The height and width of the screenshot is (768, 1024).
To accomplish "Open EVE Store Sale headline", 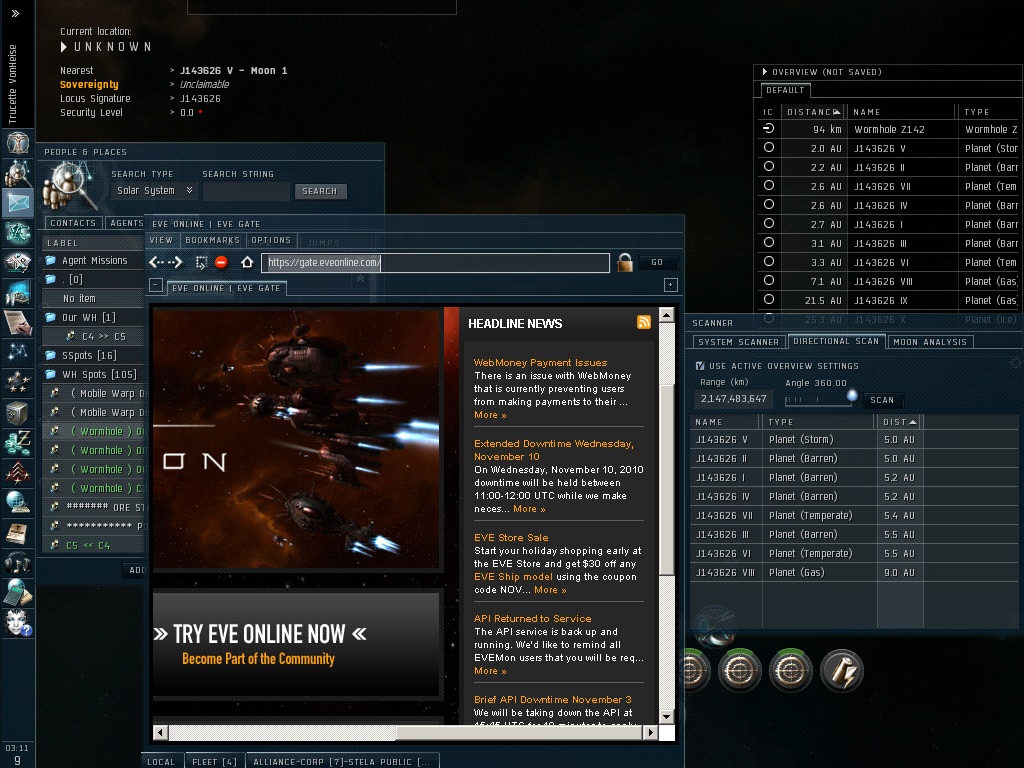I will pos(511,537).
